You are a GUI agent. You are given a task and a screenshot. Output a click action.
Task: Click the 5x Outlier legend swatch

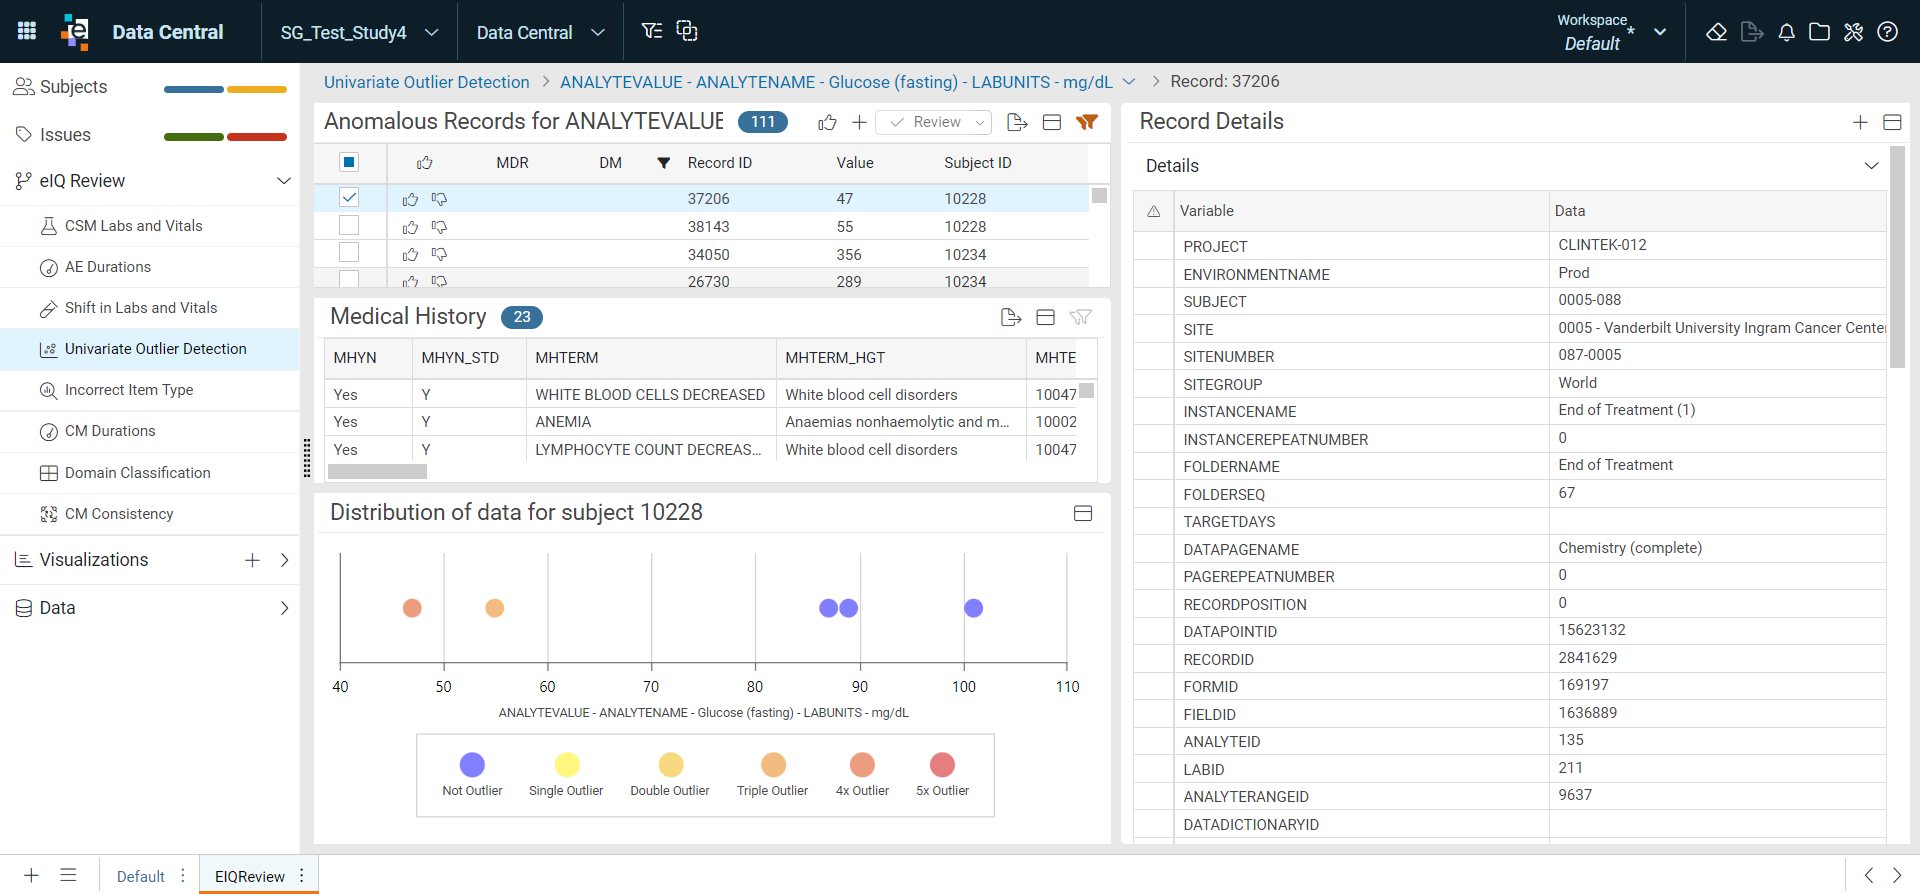click(x=942, y=765)
